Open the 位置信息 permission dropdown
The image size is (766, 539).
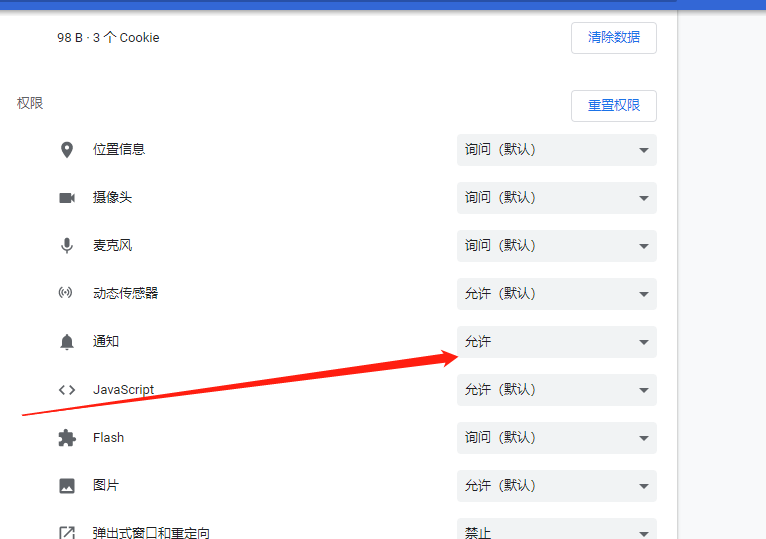(556, 150)
